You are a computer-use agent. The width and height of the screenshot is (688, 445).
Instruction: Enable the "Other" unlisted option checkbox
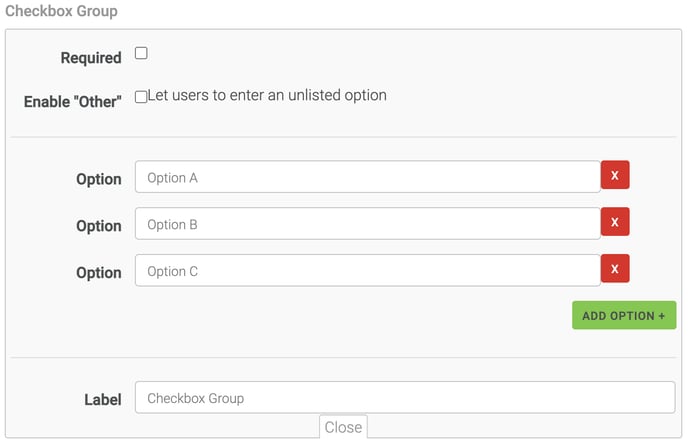141,97
